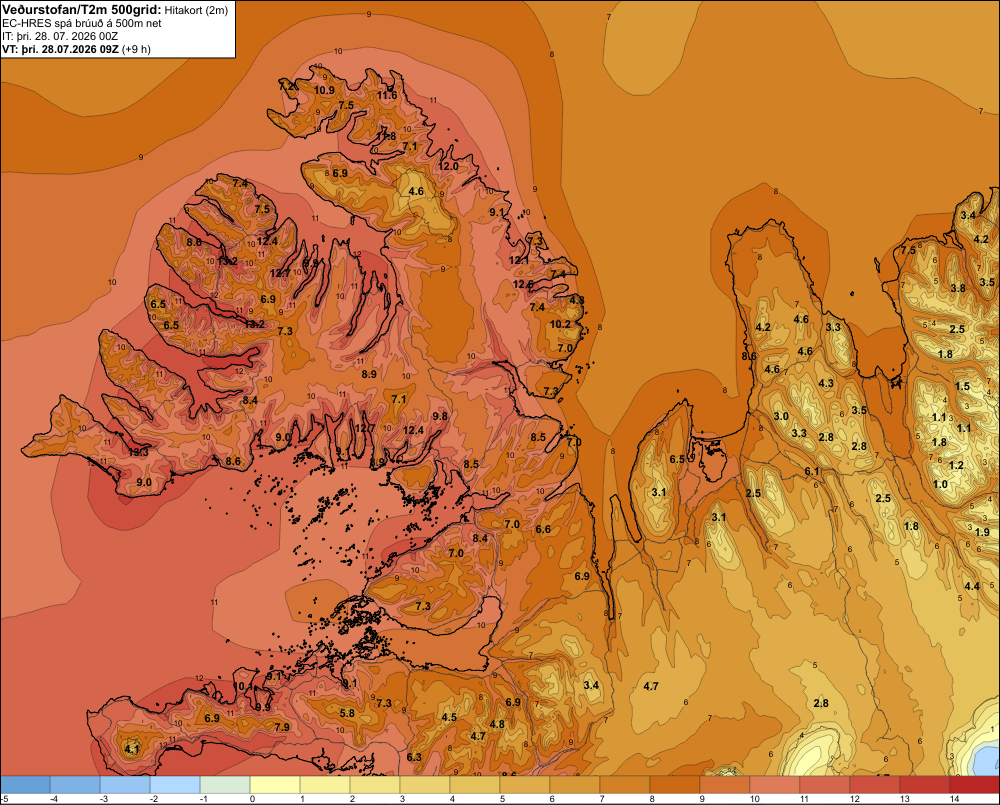Click the Veðurstofan/T2m 500grid title text
The height and width of the screenshot is (805, 1000).
(82, 10)
